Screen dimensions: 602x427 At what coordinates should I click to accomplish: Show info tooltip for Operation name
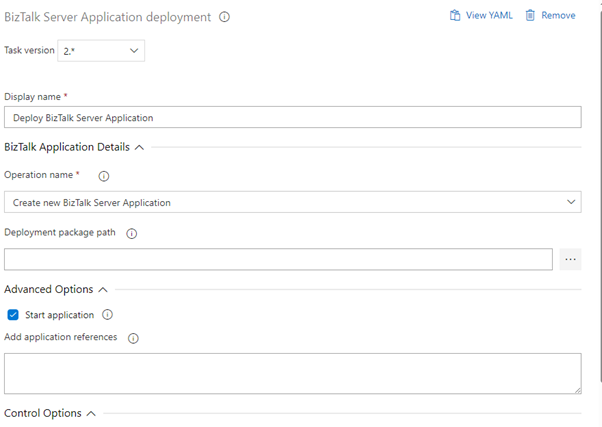[104, 176]
